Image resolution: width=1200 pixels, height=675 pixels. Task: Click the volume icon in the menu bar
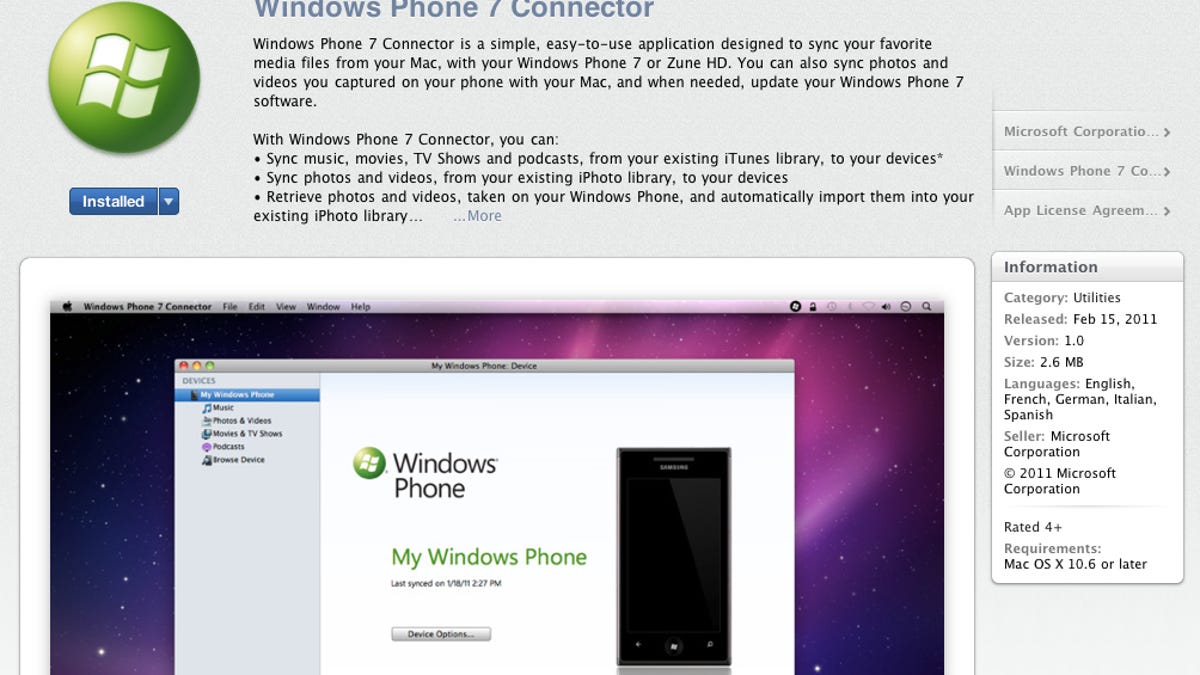886,306
